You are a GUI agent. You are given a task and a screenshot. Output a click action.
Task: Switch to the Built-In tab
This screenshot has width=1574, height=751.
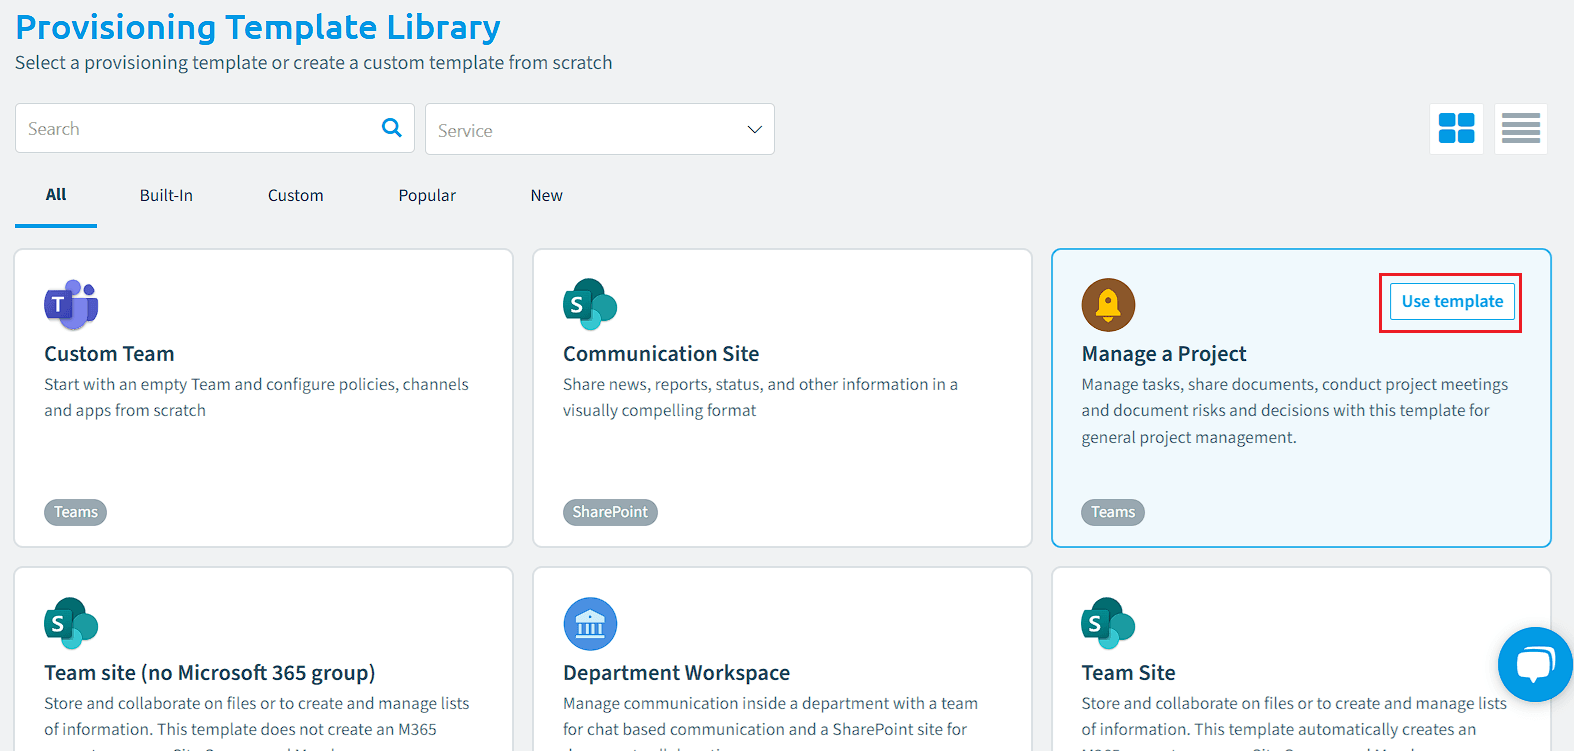coord(166,195)
